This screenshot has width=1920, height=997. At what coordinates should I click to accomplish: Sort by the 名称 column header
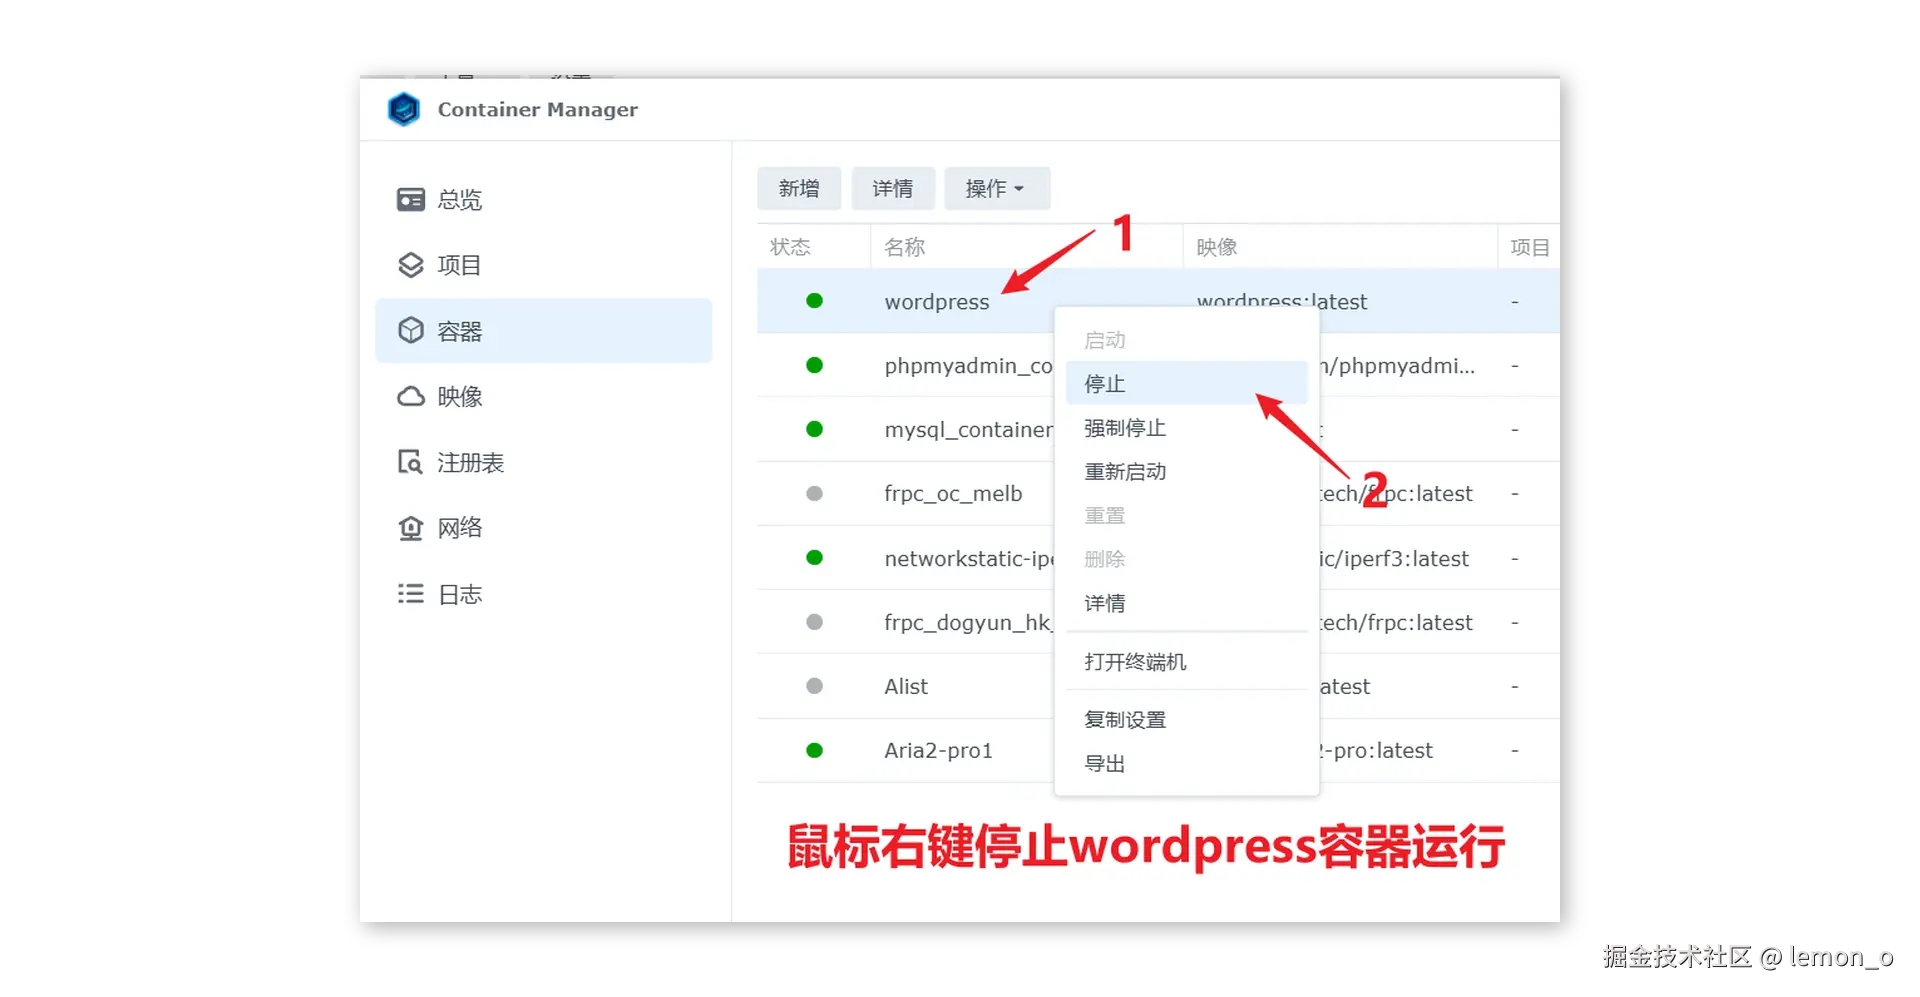point(903,247)
